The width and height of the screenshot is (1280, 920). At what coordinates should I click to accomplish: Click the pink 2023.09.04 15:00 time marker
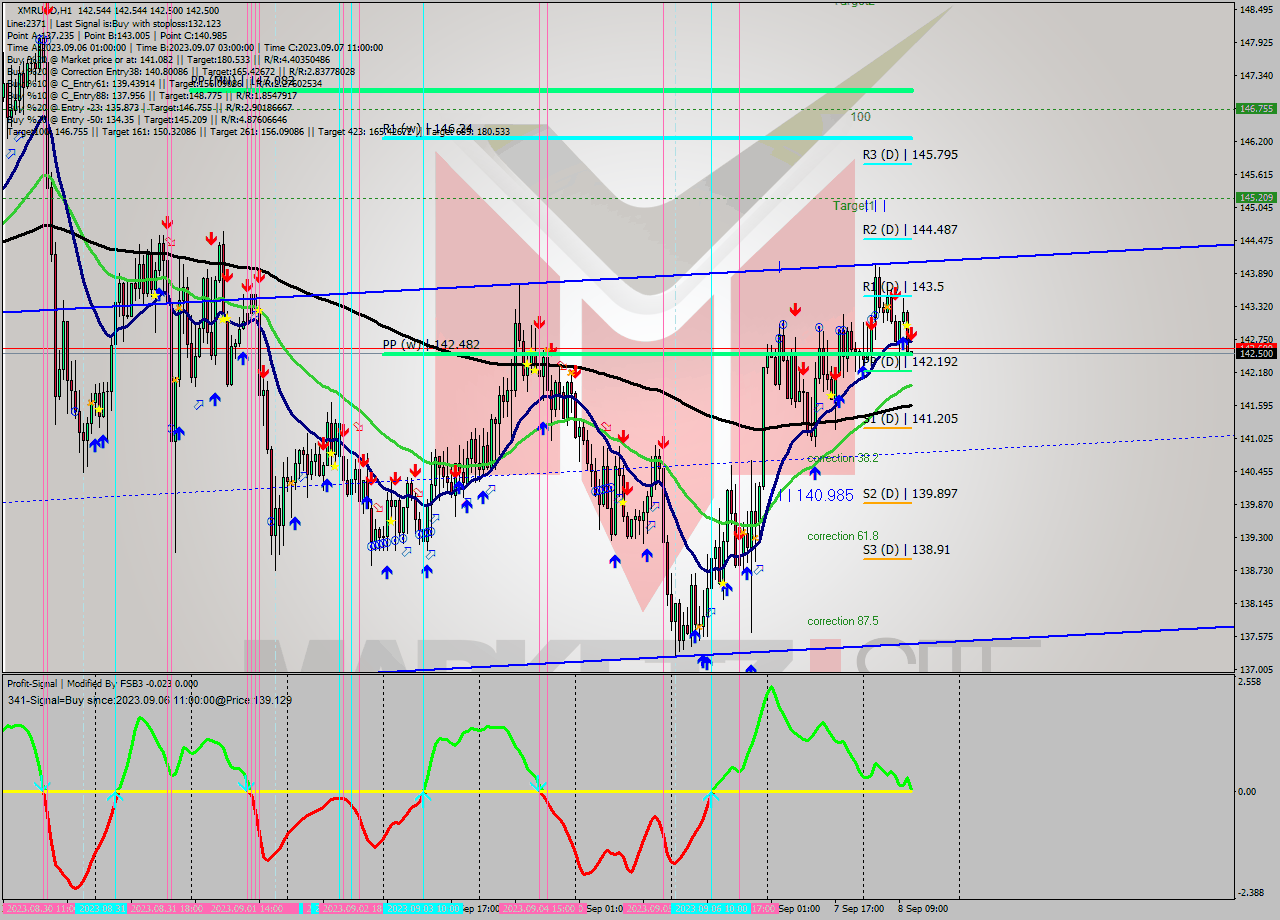pos(538,909)
